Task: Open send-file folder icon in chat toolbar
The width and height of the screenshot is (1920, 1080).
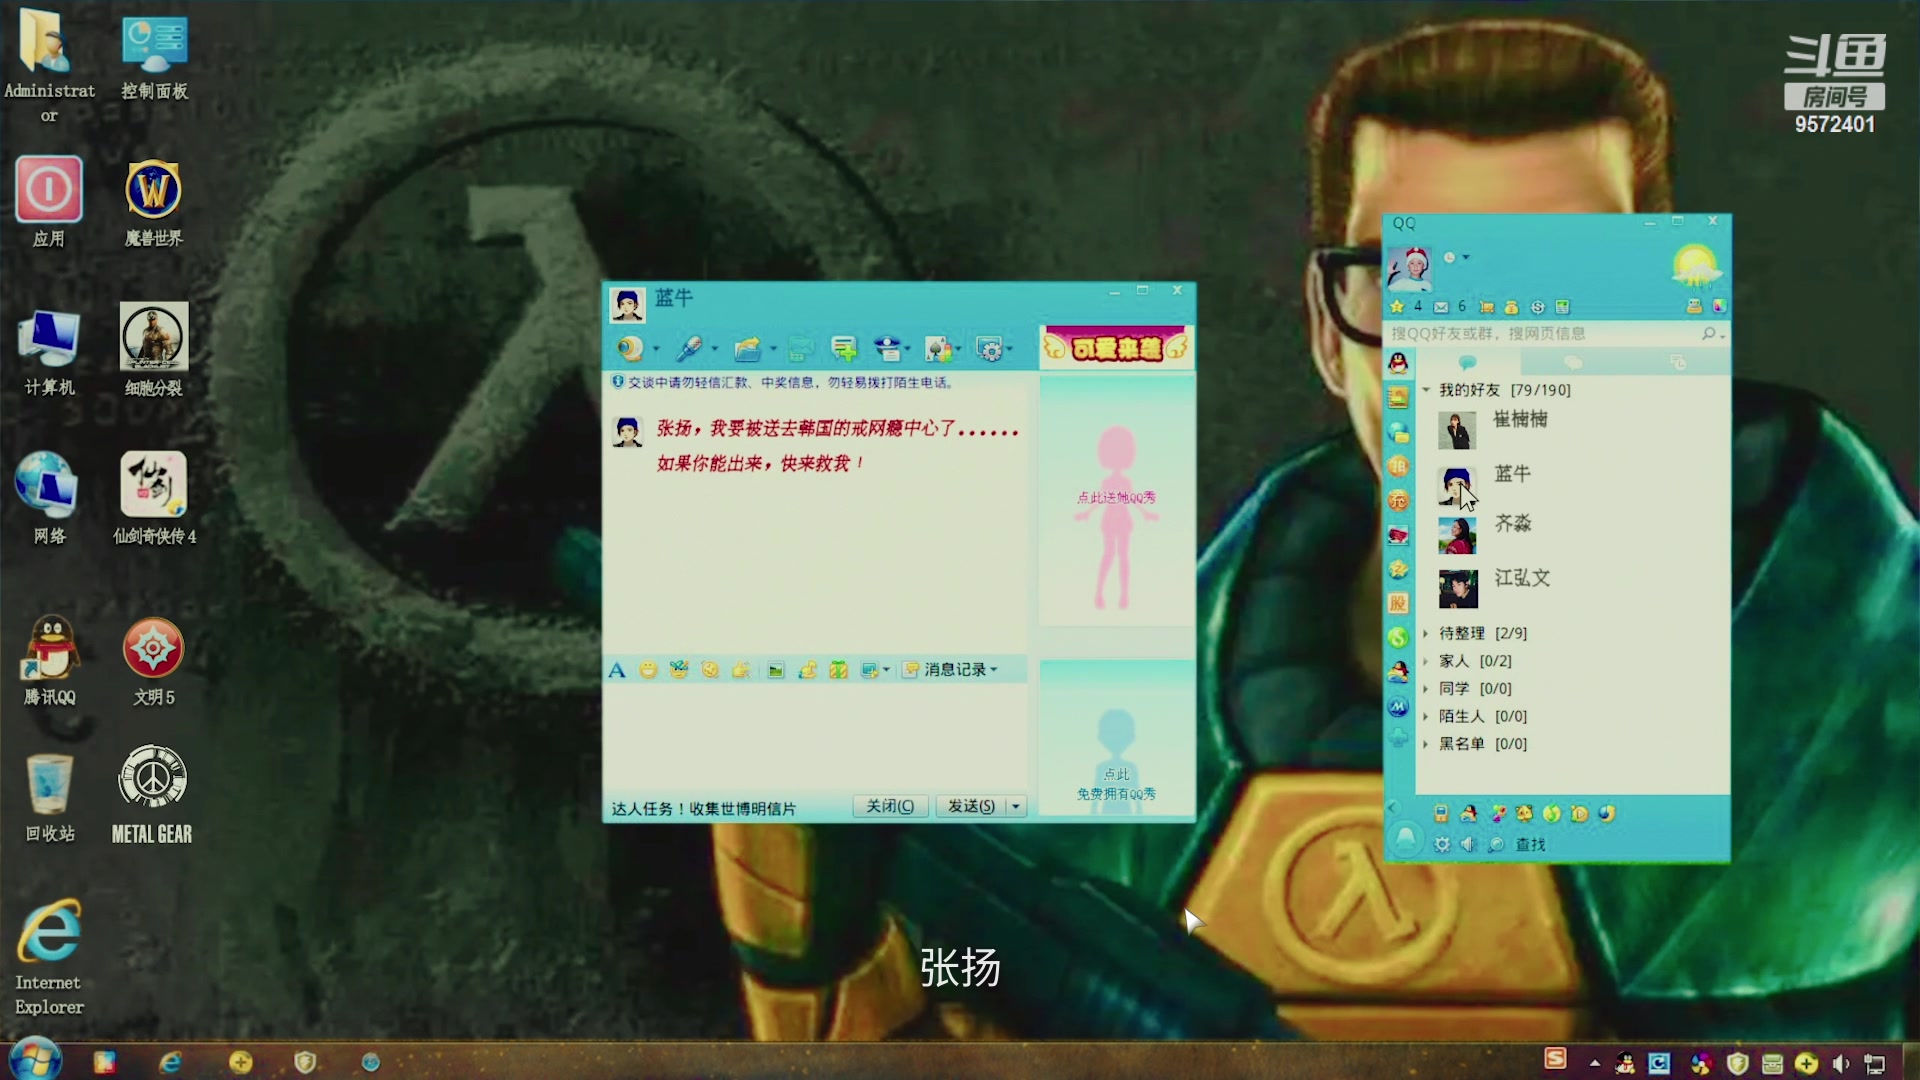Action: tap(747, 348)
